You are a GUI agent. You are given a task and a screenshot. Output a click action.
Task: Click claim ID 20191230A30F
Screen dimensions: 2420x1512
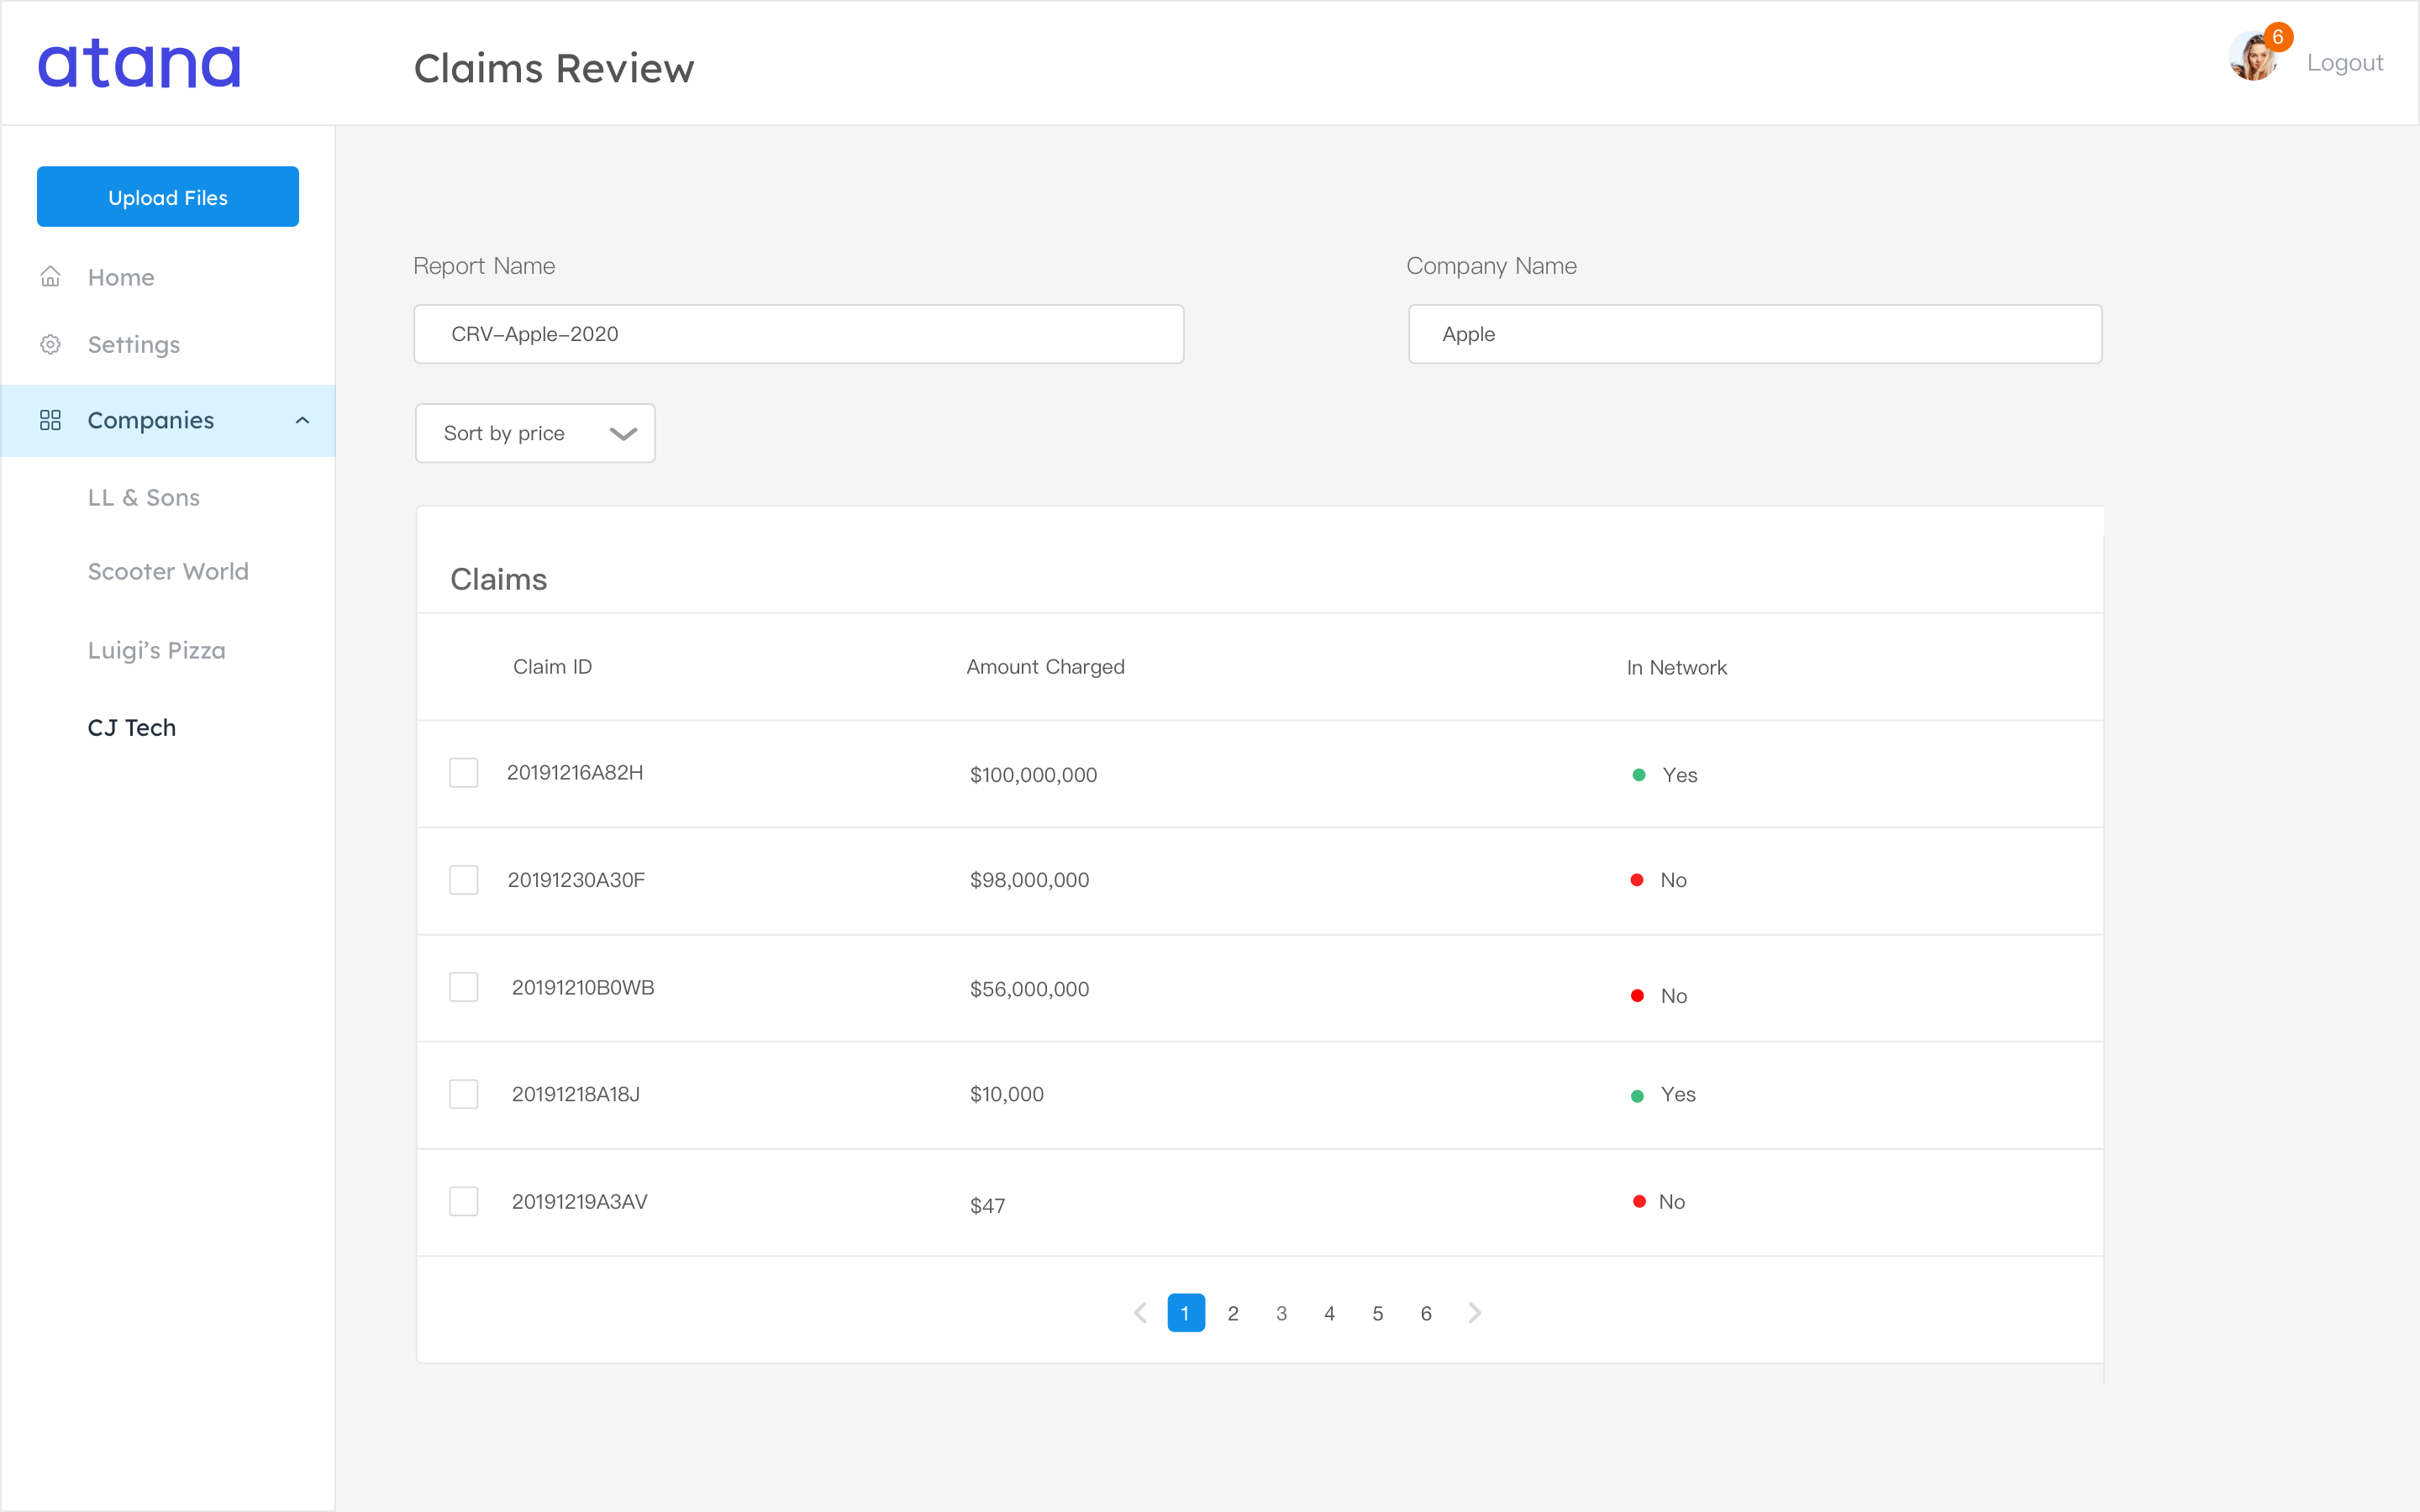coord(576,880)
